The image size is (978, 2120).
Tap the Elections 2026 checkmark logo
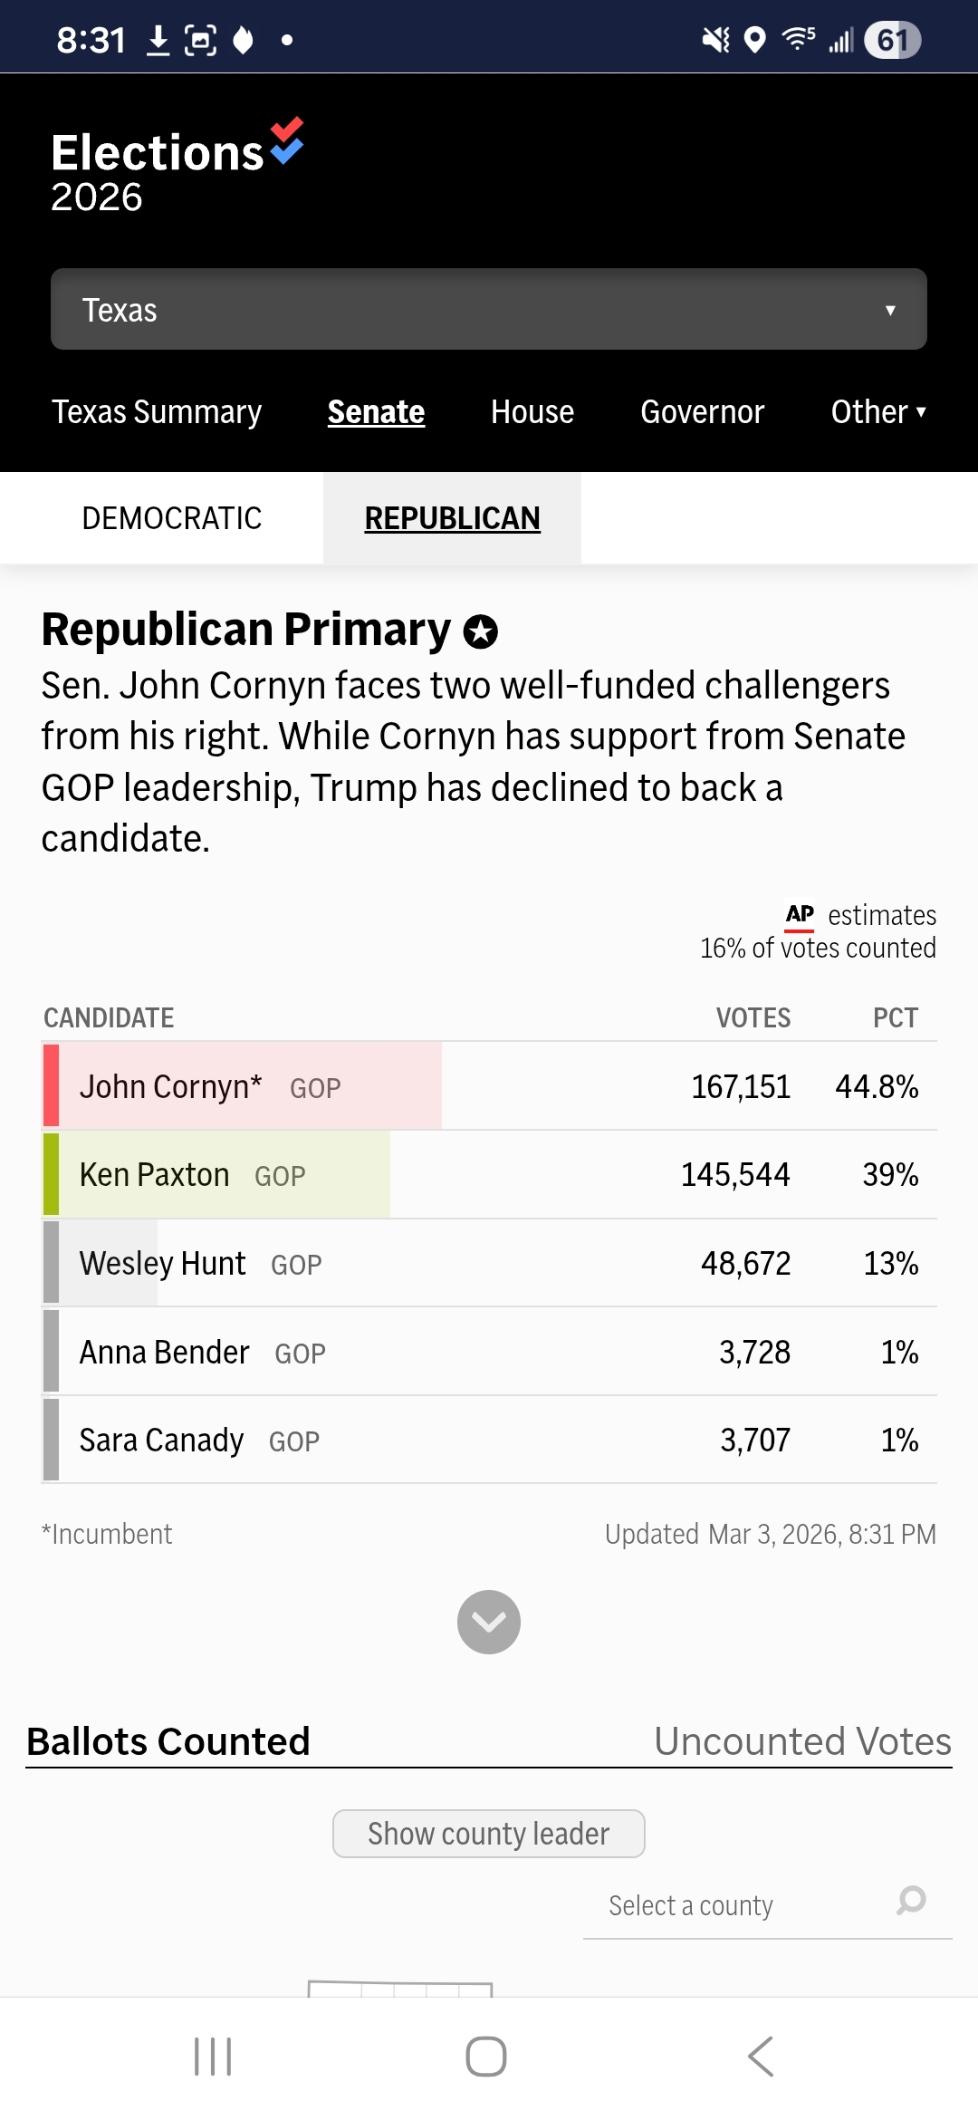[287, 141]
